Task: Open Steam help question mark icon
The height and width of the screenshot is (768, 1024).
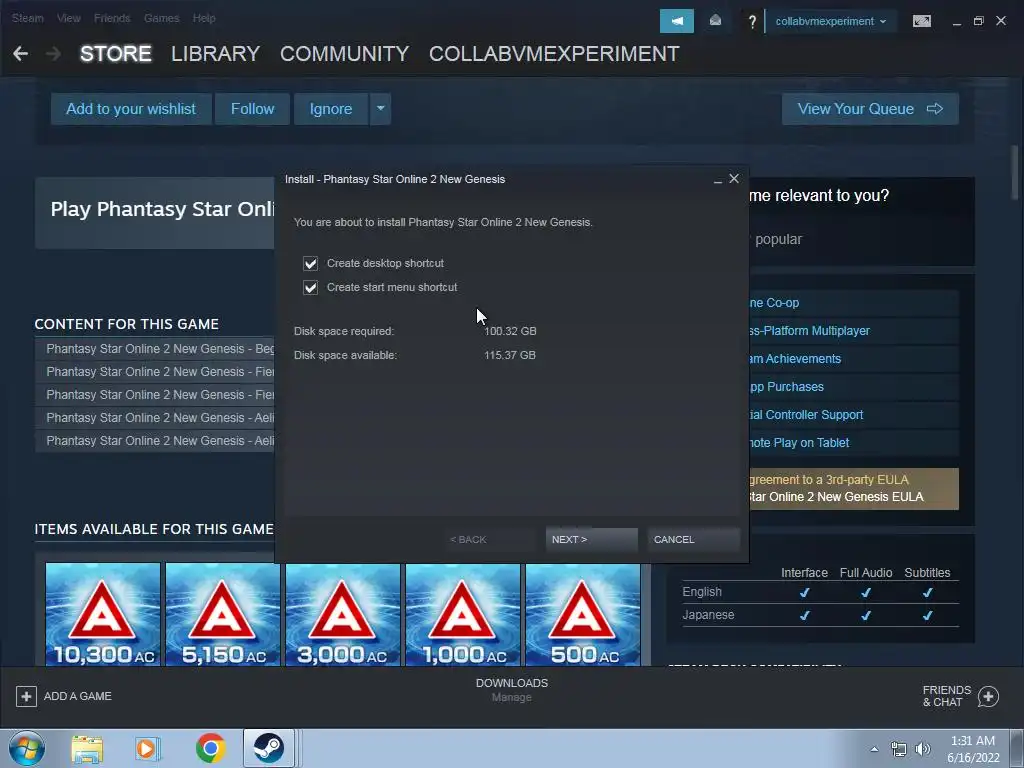Action: [x=752, y=22]
